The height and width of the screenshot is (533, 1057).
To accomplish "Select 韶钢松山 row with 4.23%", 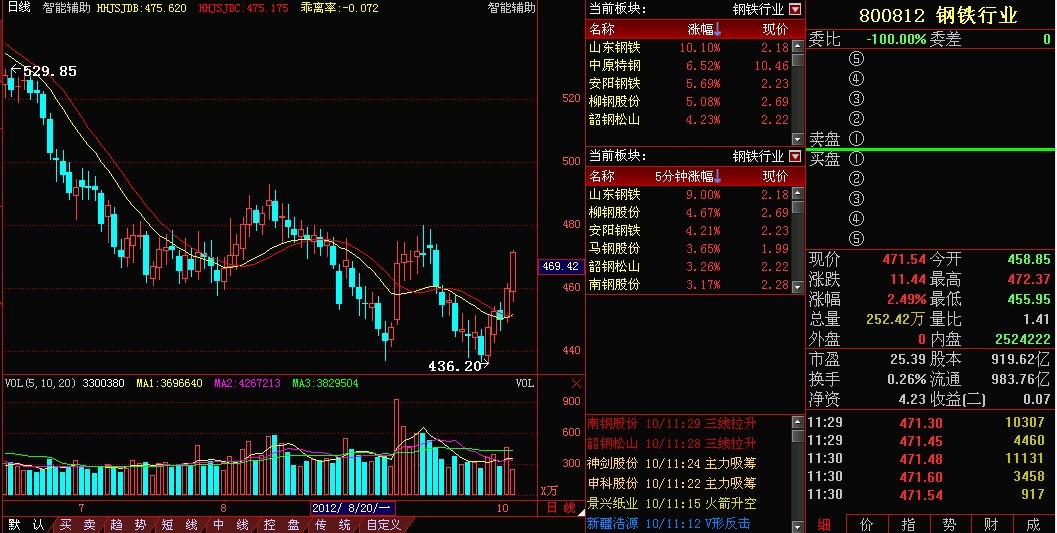I will pos(688,120).
